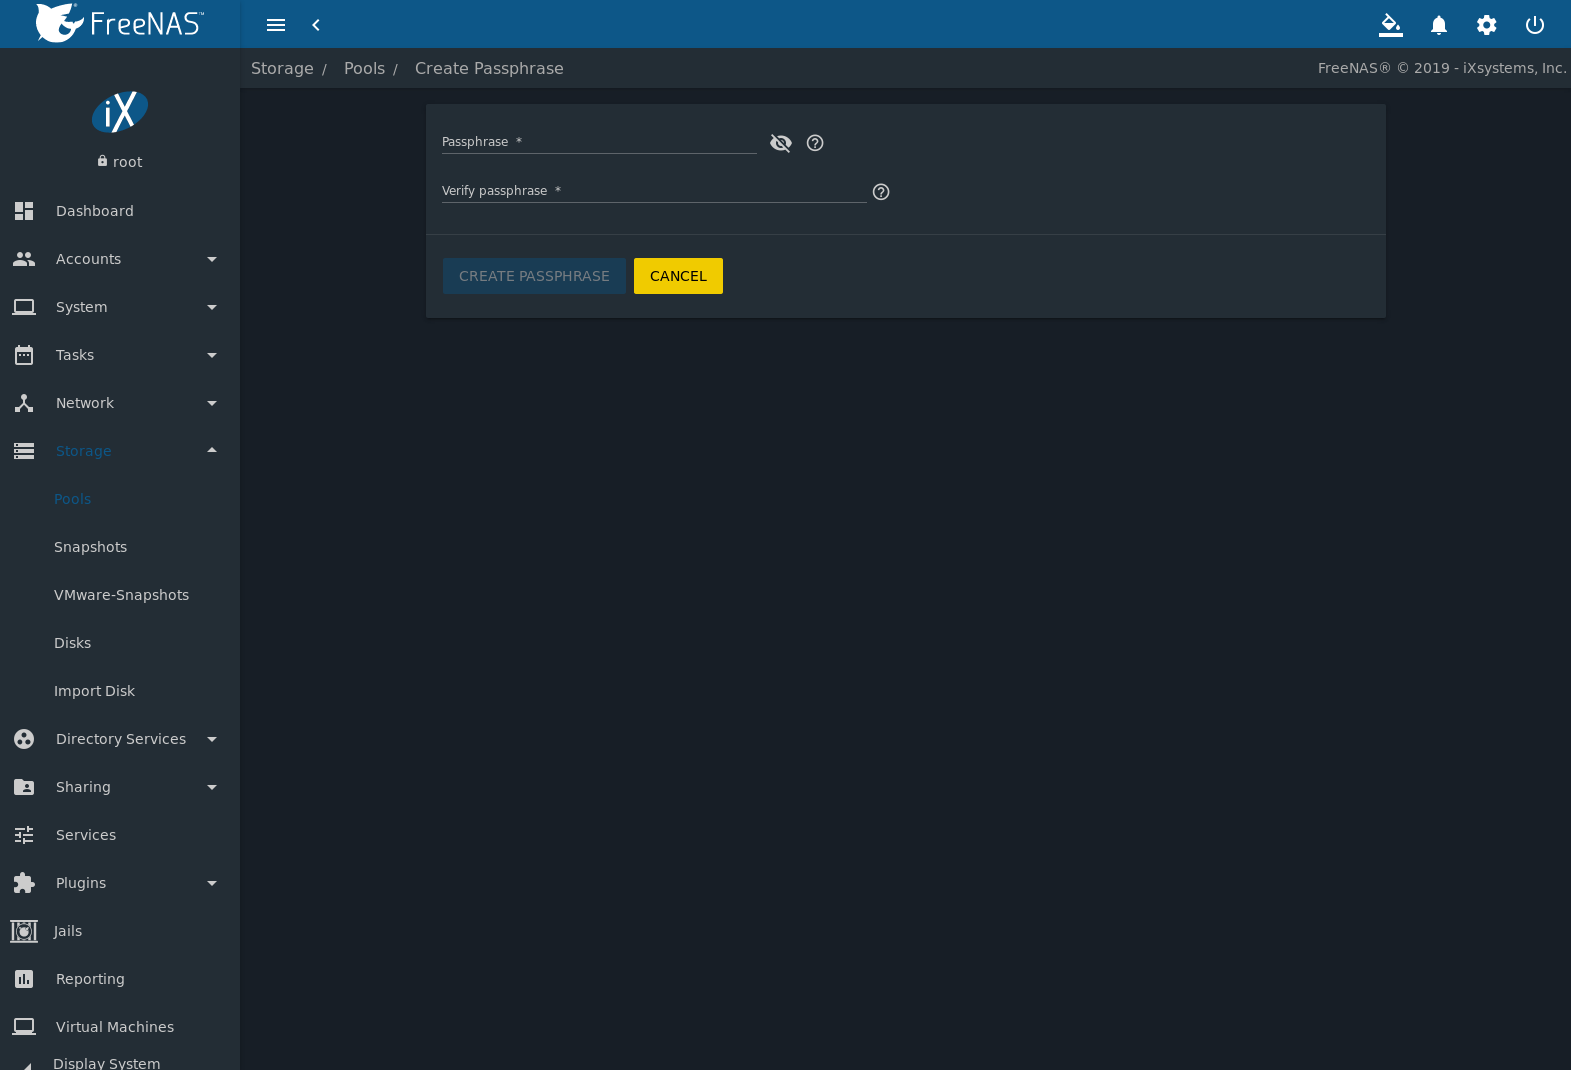Click the Directory Services icon
The width and height of the screenshot is (1571, 1070).
pyautogui.click(x=24, y=739)
